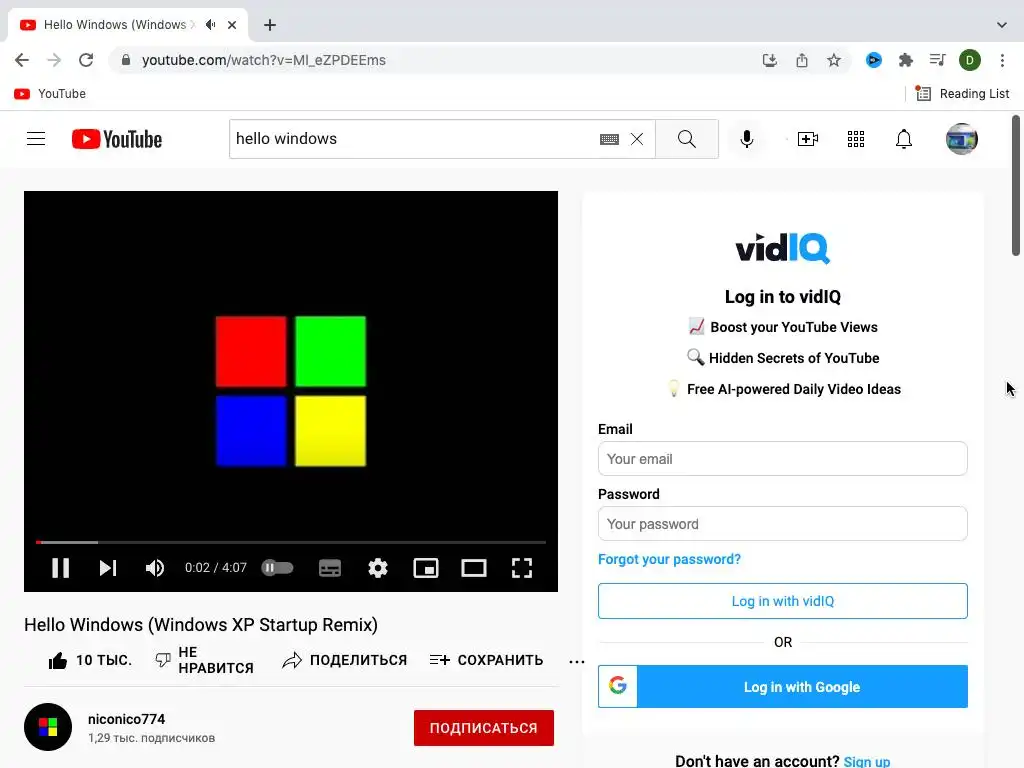Mute the video player volume
Image resolution: width=1024 pixels, height=768 pixels.
155,568
